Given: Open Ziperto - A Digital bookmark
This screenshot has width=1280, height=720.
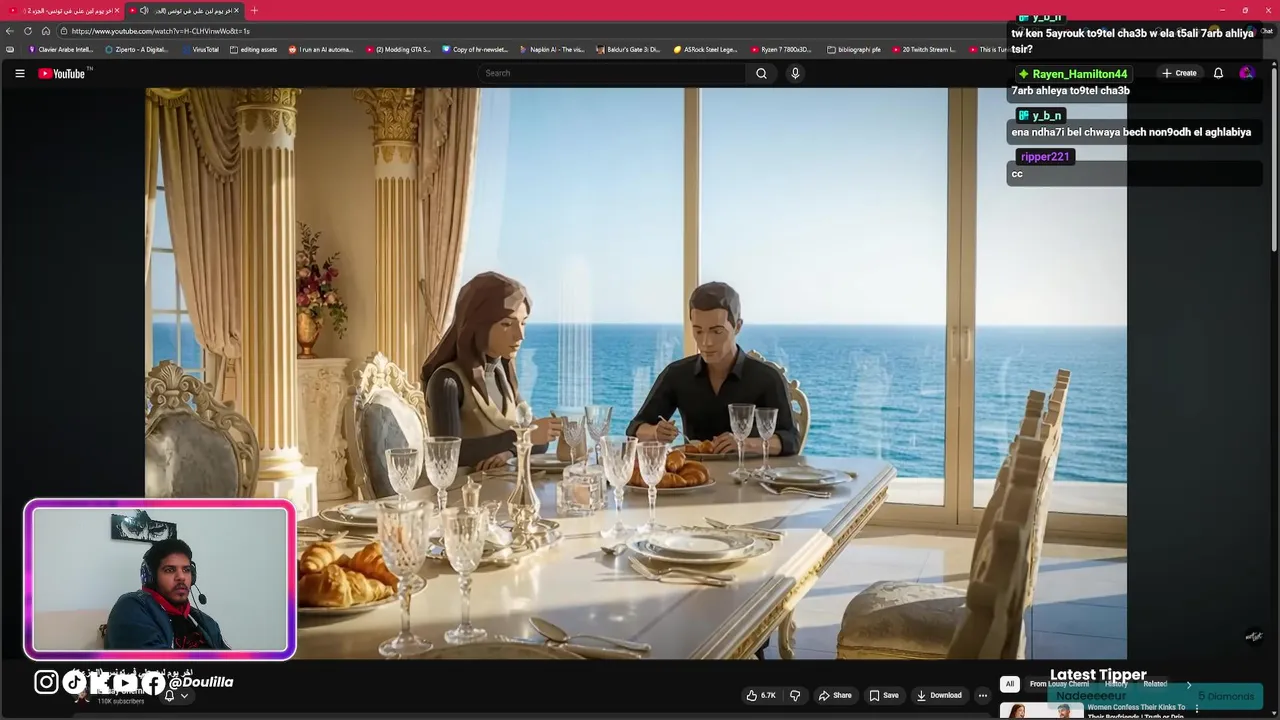Looking at the screenshot, I should click(x=137, y=49).
